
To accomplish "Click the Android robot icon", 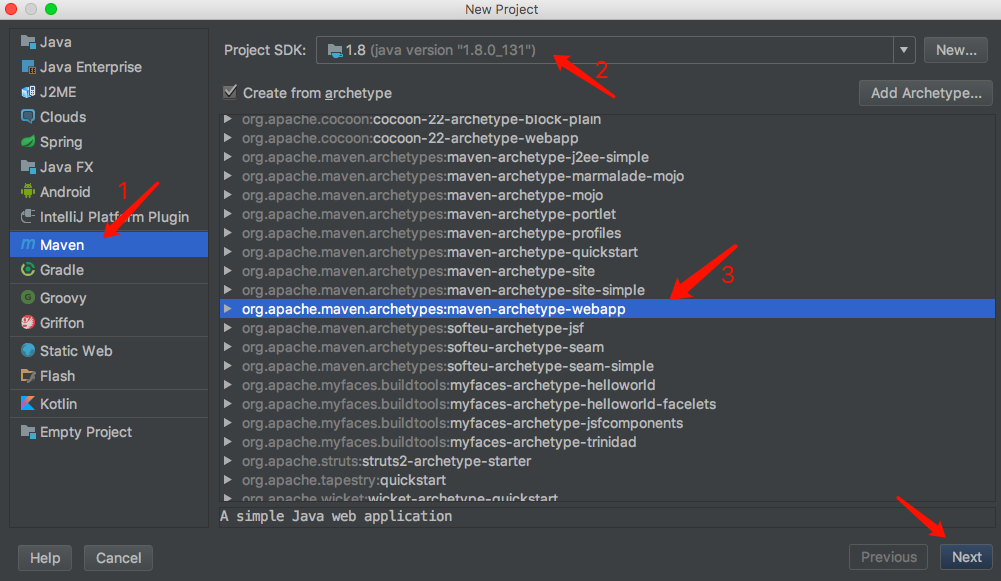I will pyautogui.click(x=28, y=192).
